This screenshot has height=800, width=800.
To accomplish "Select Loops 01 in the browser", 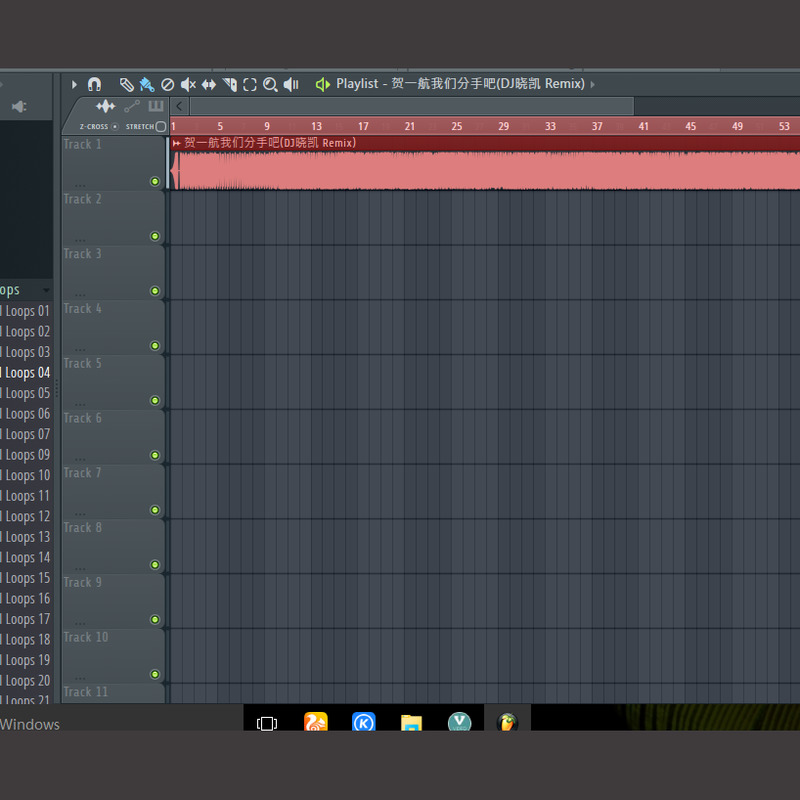I will 26,311.
